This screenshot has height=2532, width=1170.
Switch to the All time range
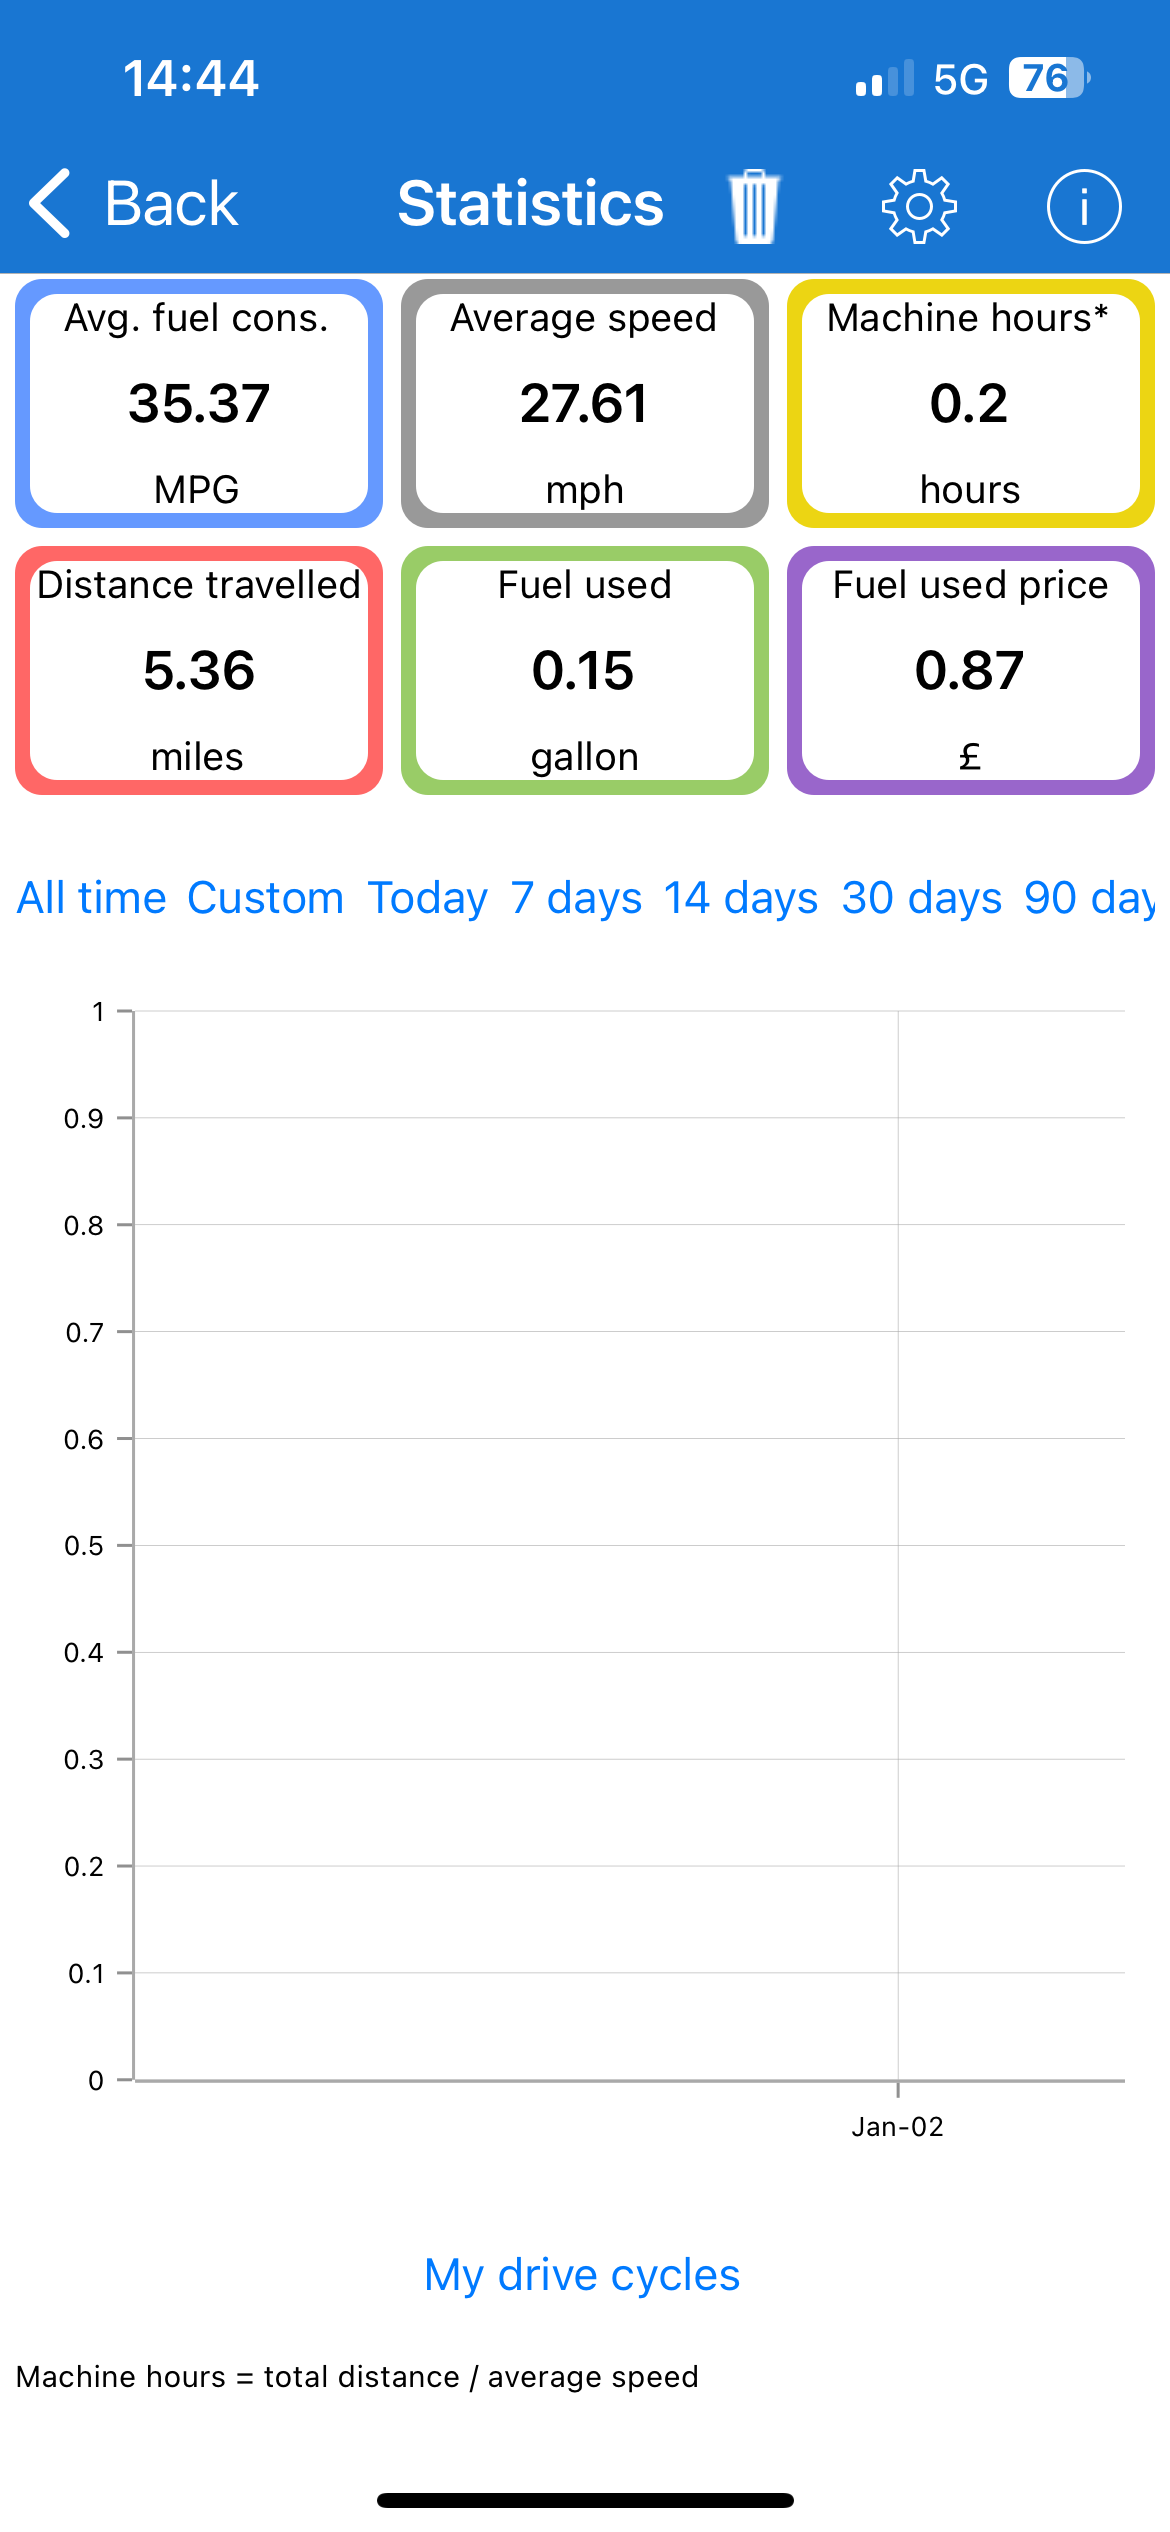(92, 898)
